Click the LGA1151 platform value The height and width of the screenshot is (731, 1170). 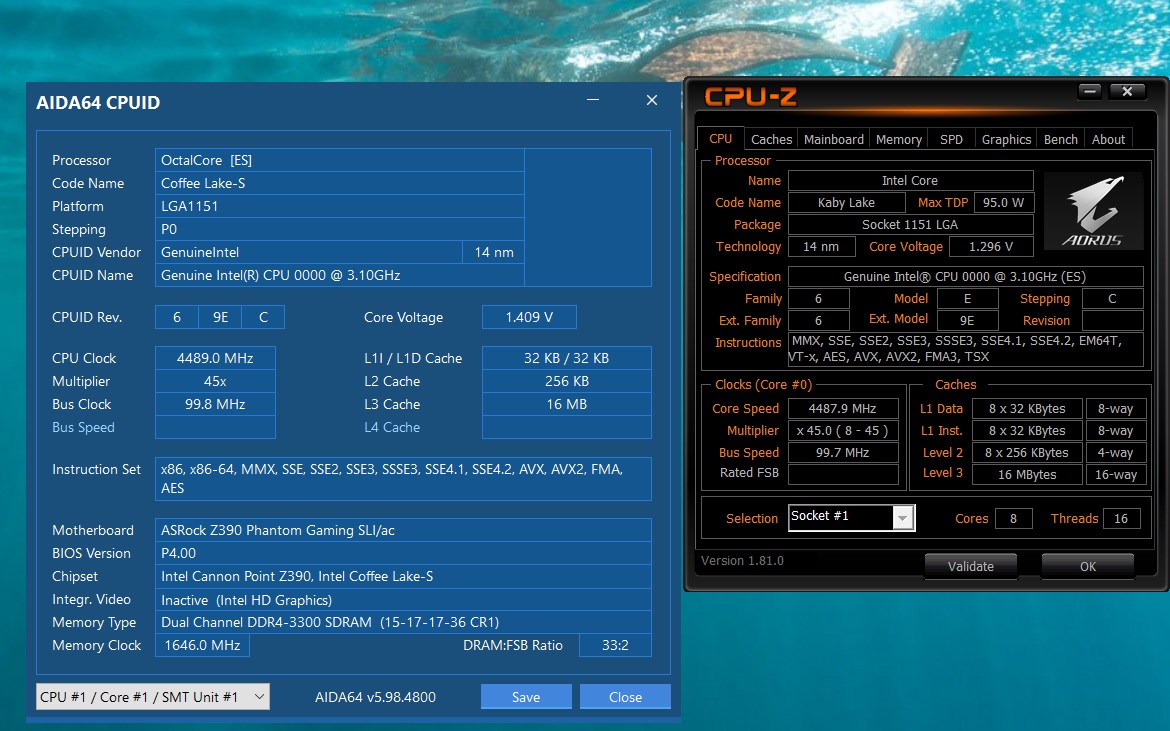[340, 206]
